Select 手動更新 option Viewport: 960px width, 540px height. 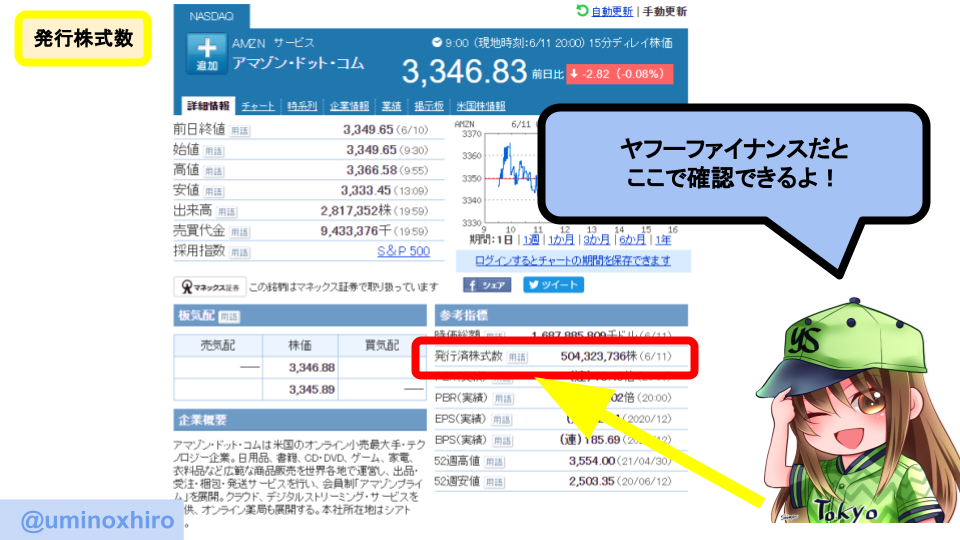click(x=664, y=12)
